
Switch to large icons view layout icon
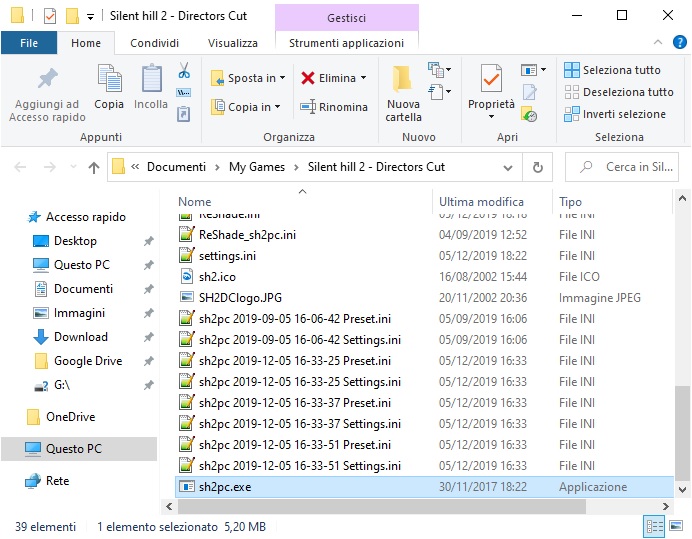(x=676, y=526)
